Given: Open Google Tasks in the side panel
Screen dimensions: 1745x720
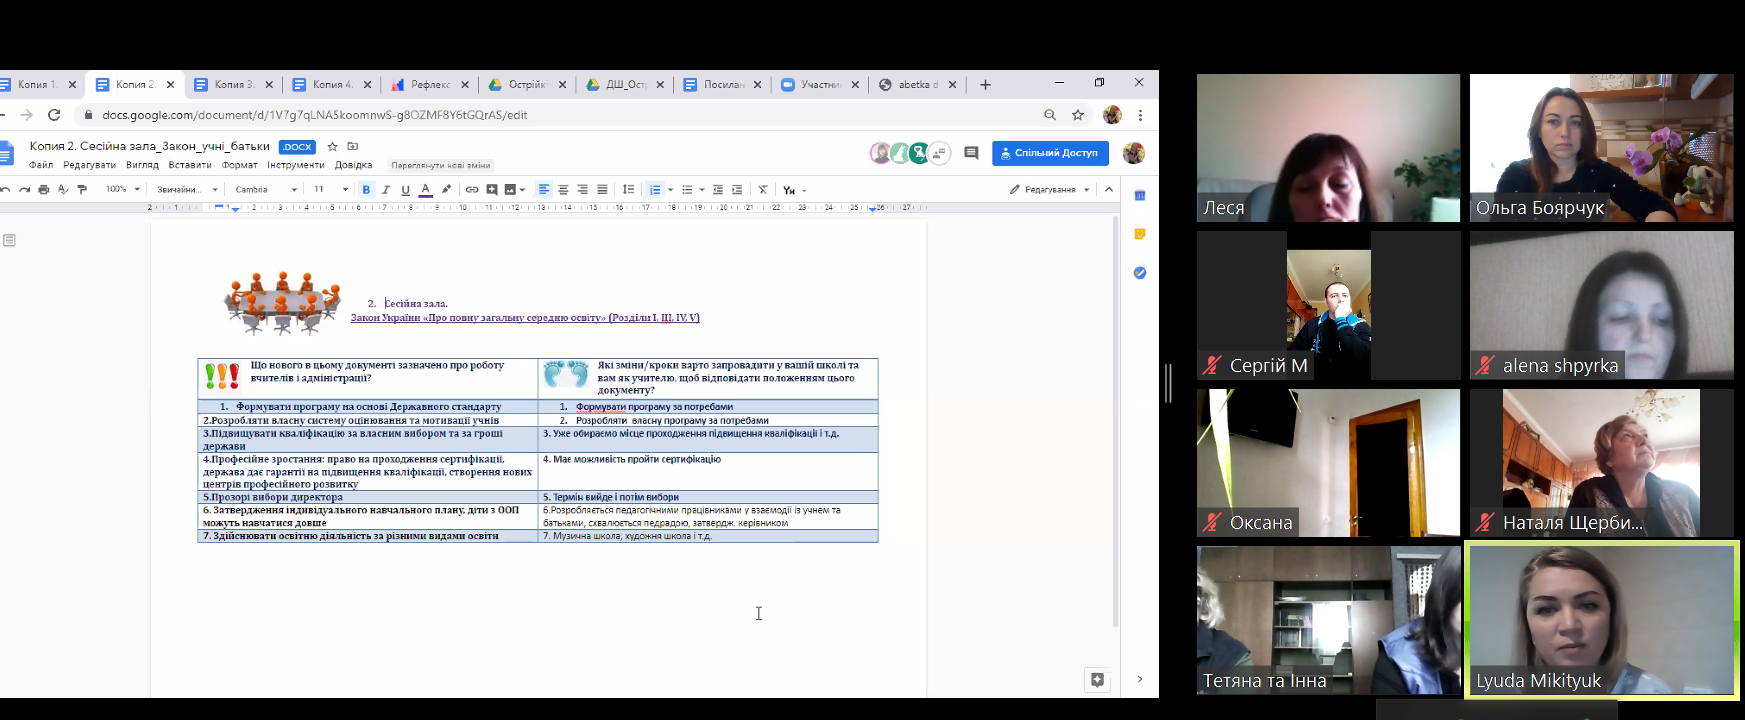Looking at the screenshot, I should point(1140,273).
